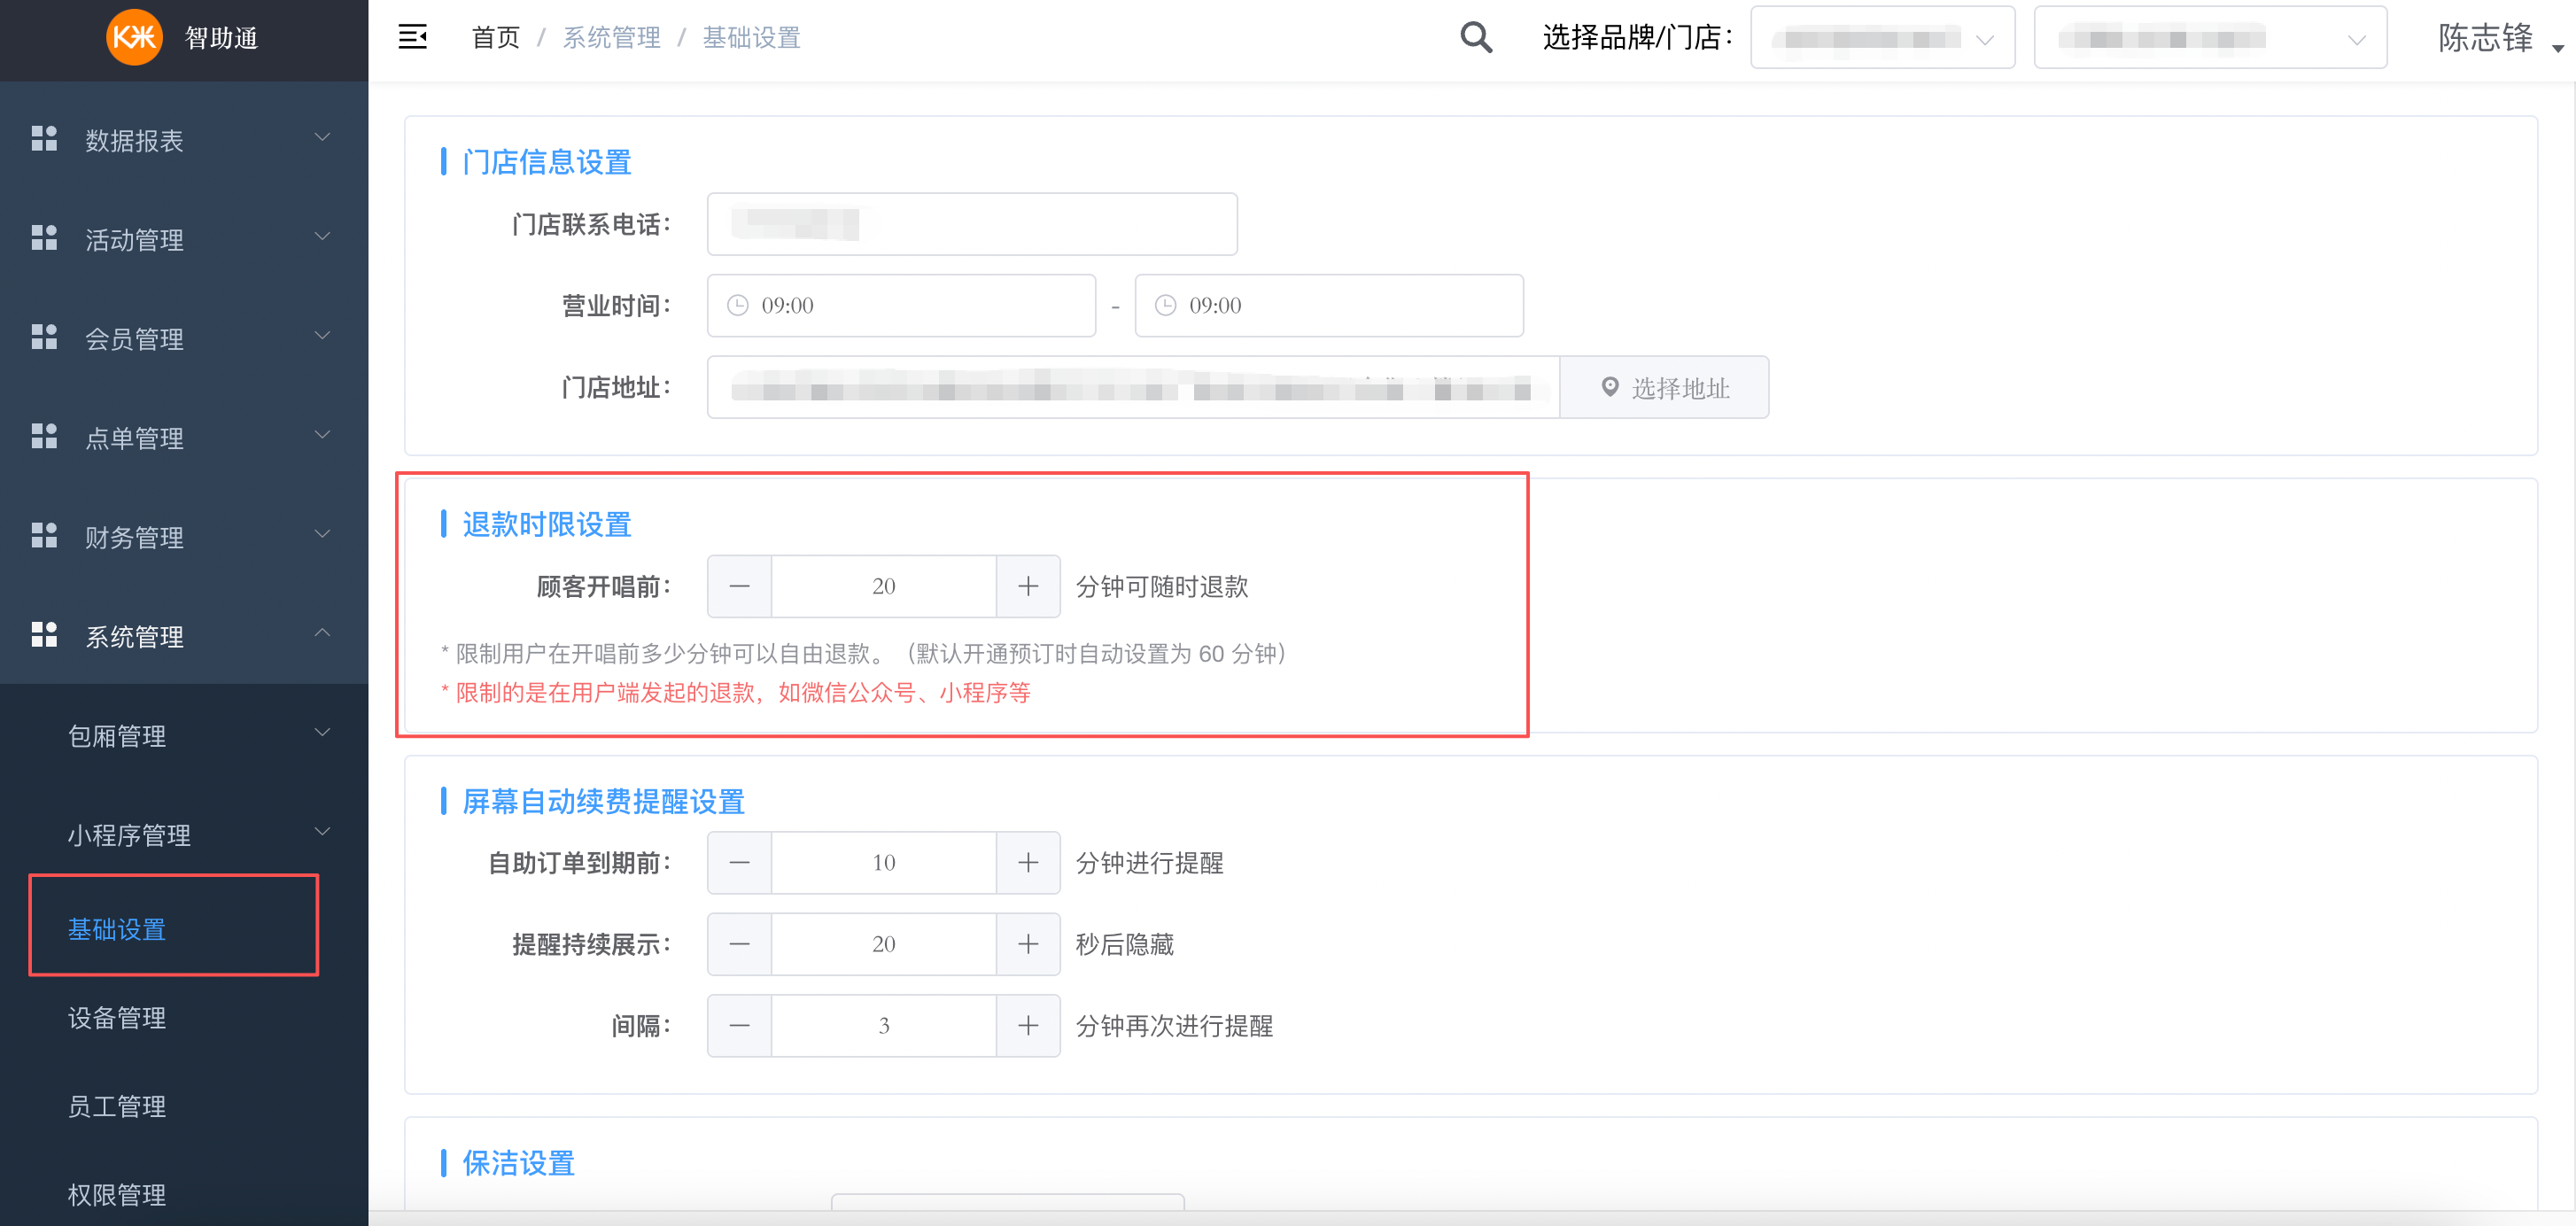Image resolution: width=2576 pixels, height=1226 pixels.
Task: Click the location pin icon on 选择地址 button
Action: click(1611, 388)
